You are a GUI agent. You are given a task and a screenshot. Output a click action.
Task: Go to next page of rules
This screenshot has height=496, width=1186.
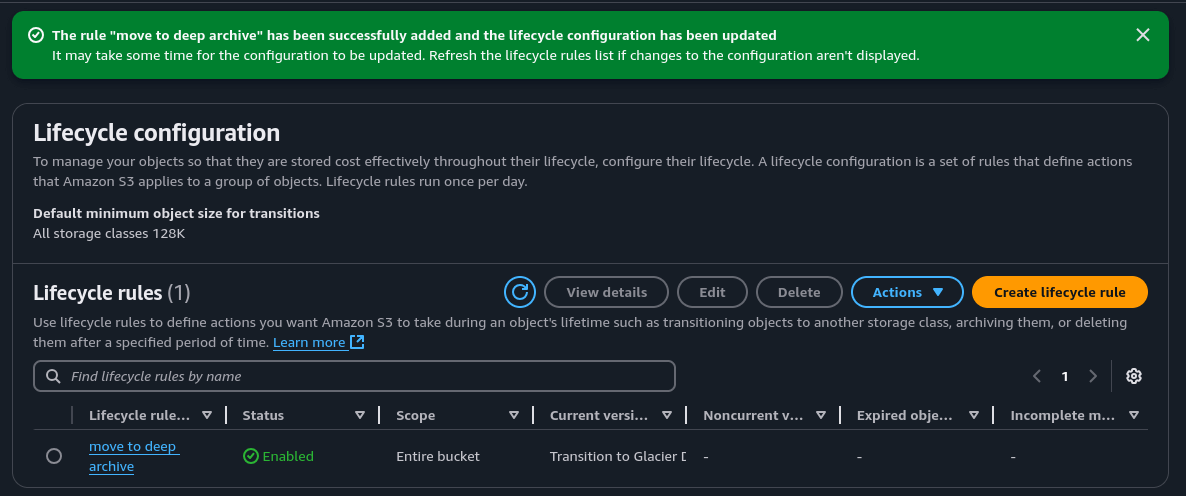point(1093,376)
